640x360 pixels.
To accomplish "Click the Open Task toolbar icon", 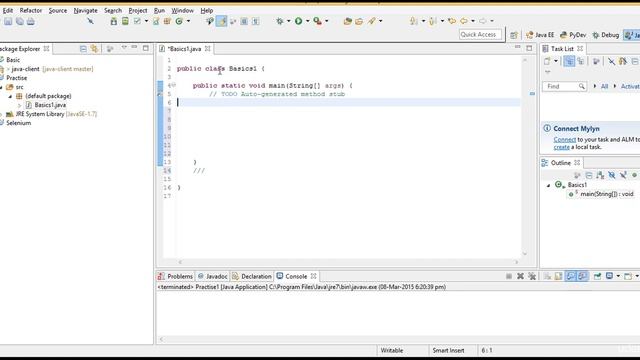I will [x=359, y=21].
